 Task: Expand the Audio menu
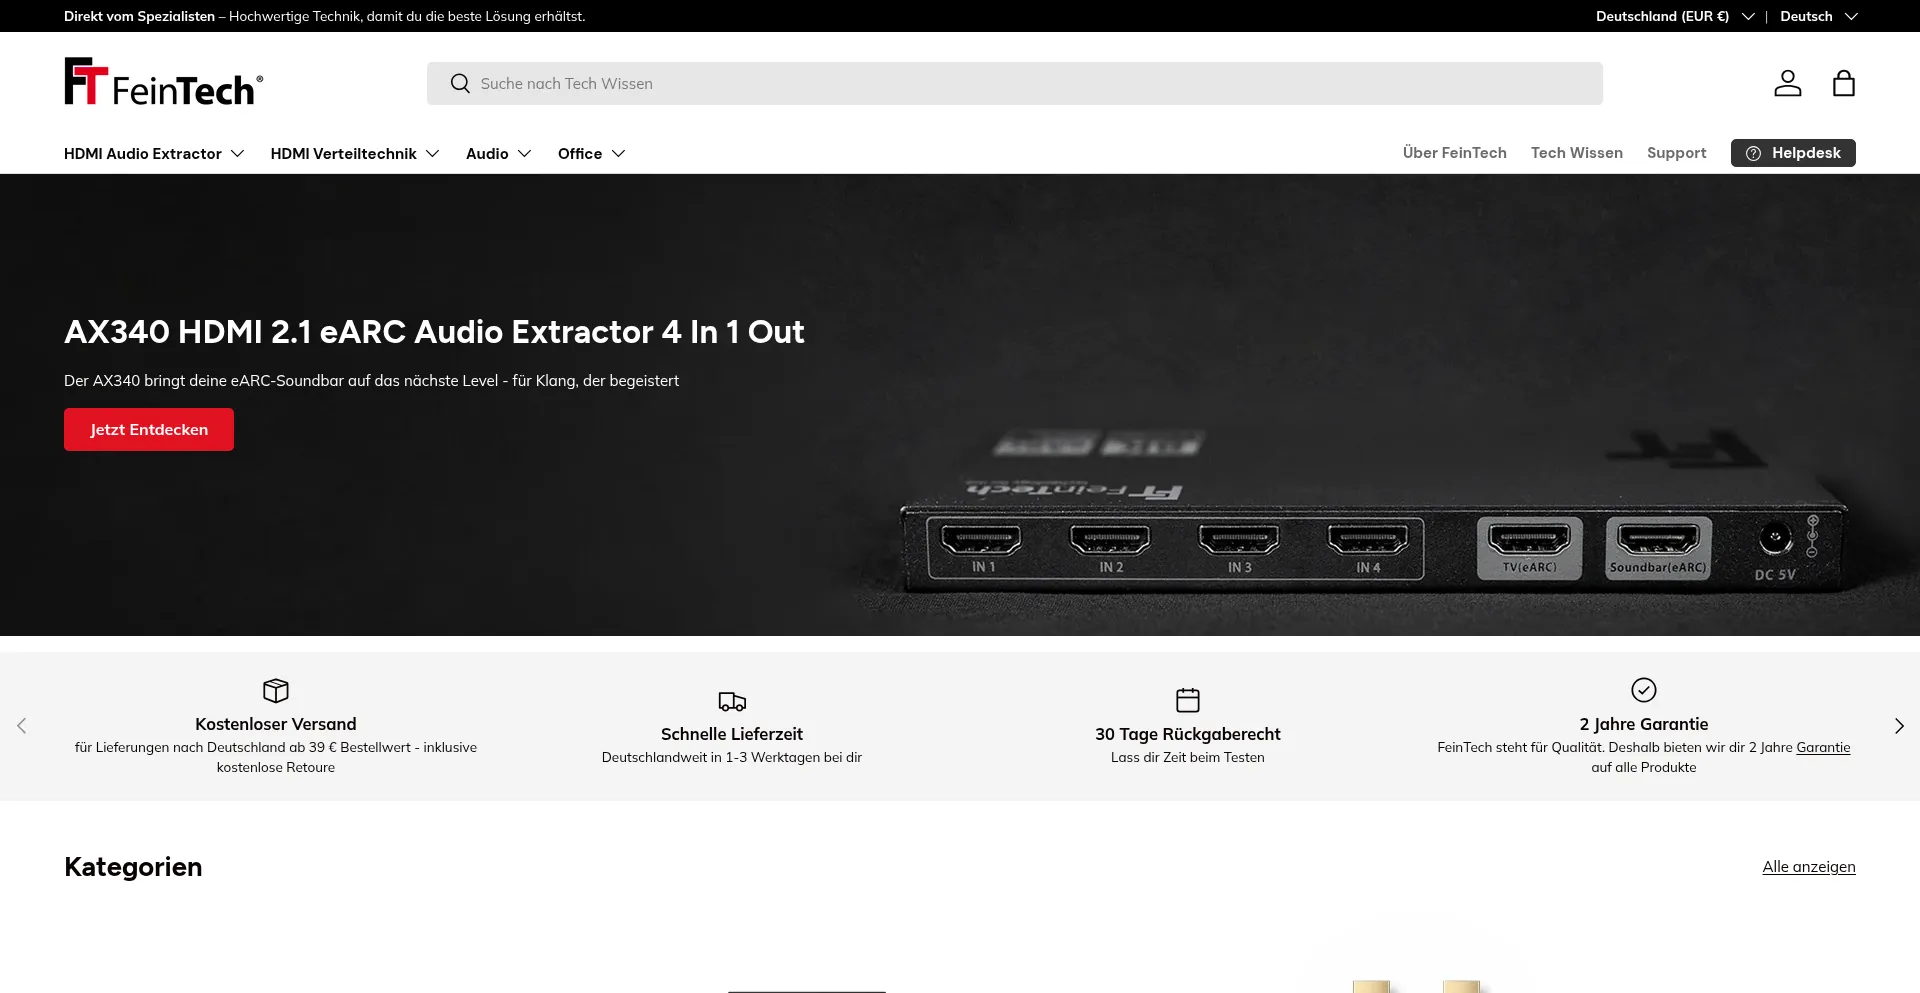pyautogui.click(x=499, y=153)
